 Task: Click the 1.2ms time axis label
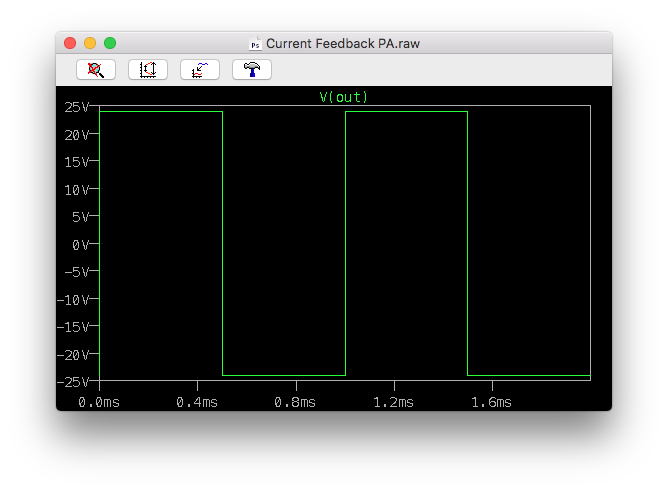(393, 402)
